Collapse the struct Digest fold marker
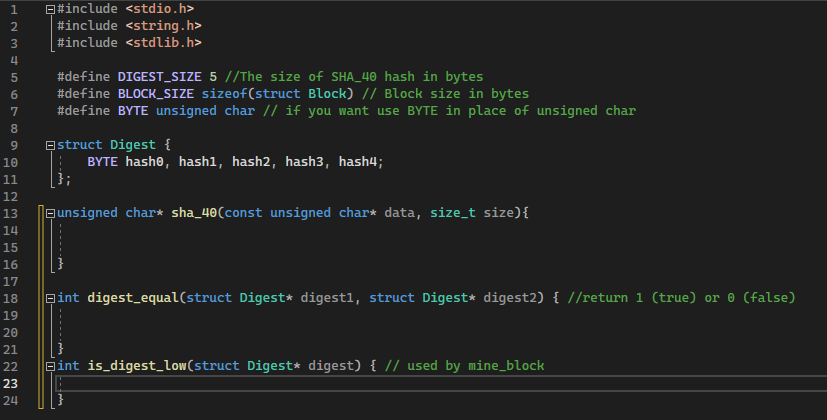 pos(51,145)
